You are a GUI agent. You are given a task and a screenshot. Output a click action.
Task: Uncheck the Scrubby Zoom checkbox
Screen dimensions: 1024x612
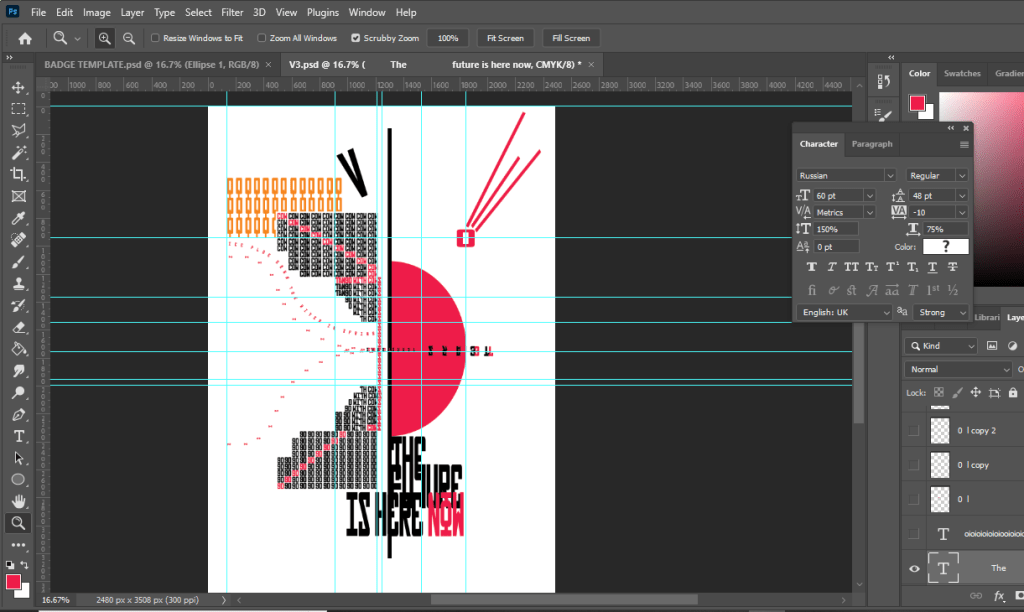(356, 38)
